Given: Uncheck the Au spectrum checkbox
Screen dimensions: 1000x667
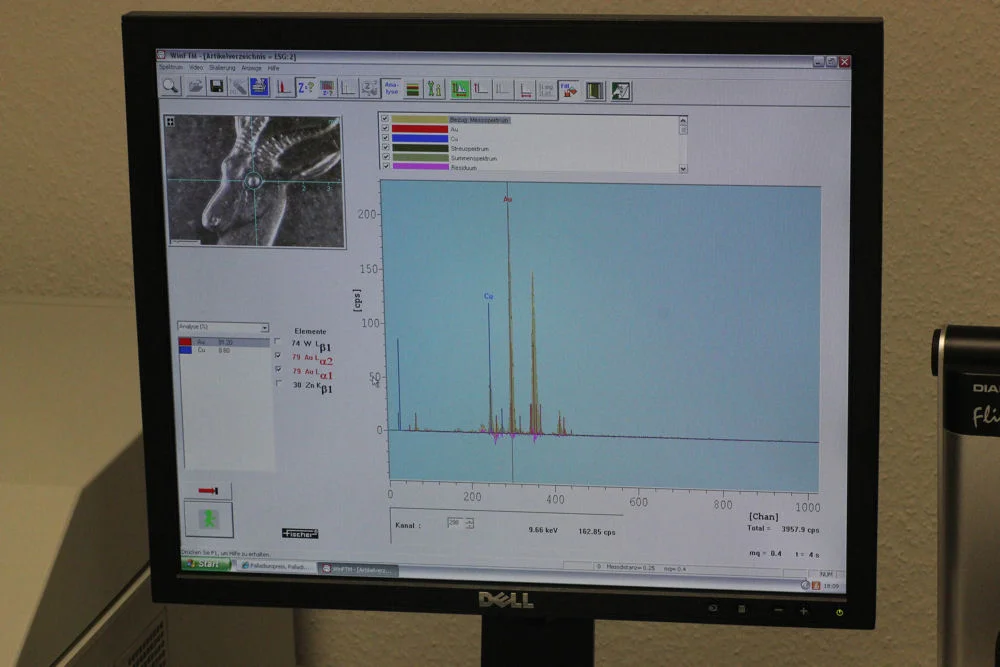Looking at the screenshot, I should pyautogui.click(x=385, y=128).
